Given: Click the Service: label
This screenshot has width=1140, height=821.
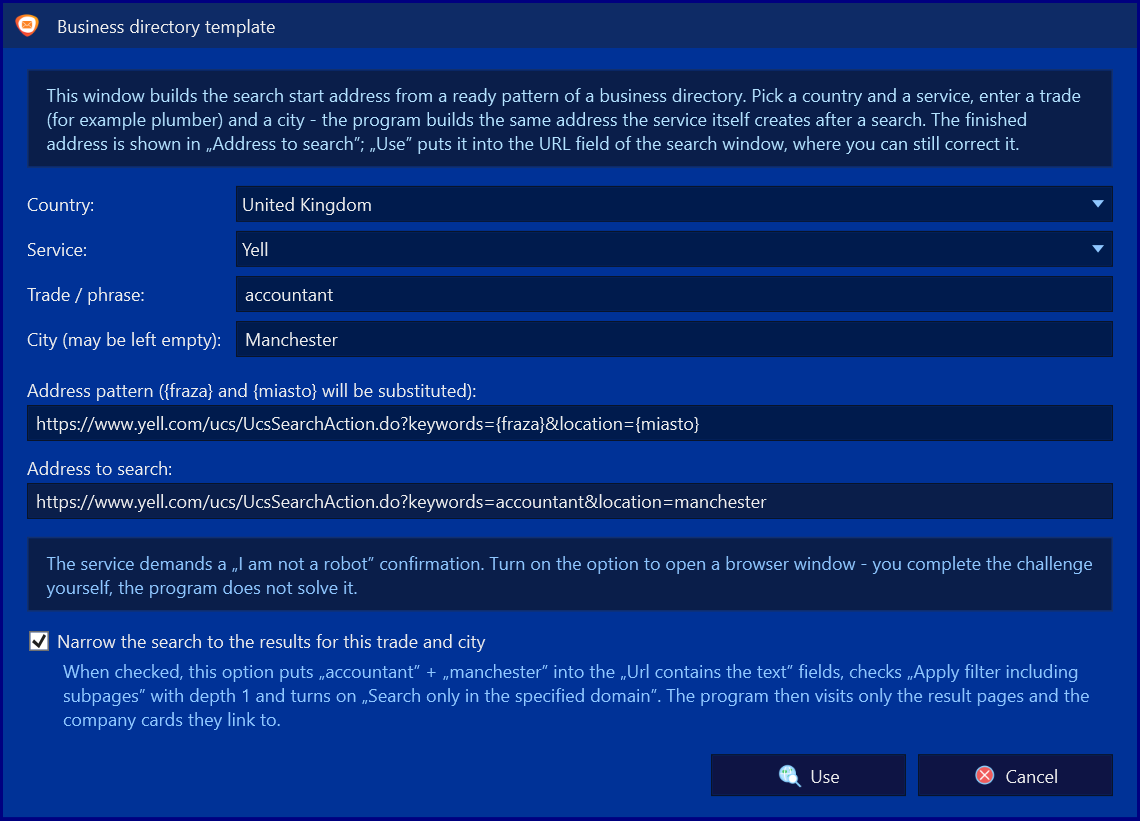Looking at the screenshot, I should click(57, 250).
